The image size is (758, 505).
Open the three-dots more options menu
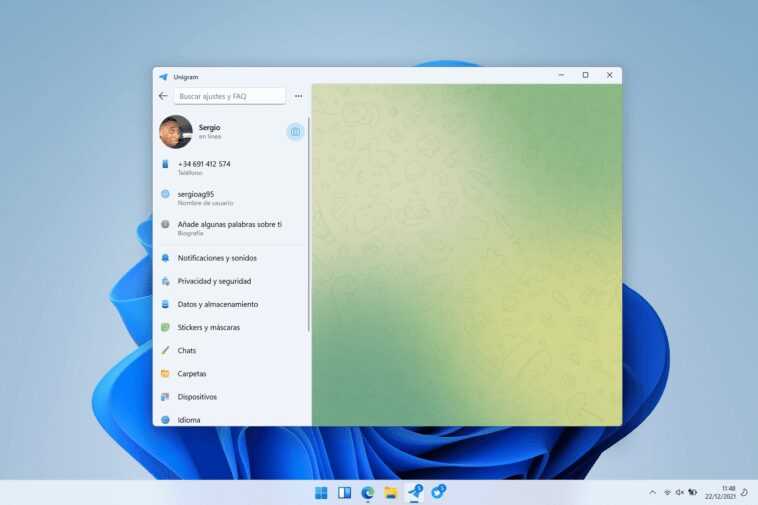298,96
